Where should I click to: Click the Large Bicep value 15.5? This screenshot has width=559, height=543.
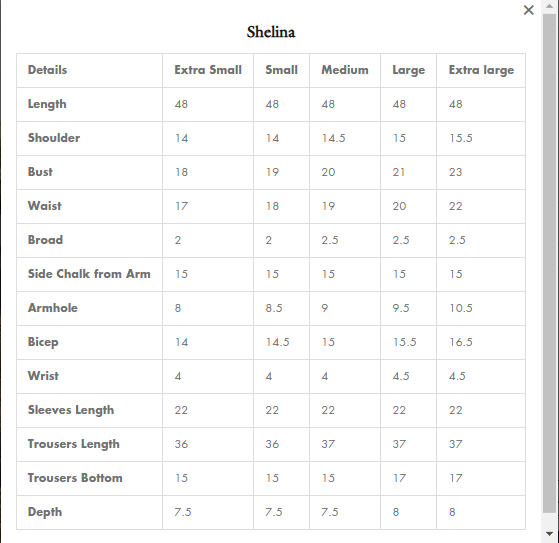pyautogui.click(x=404, y=342)
